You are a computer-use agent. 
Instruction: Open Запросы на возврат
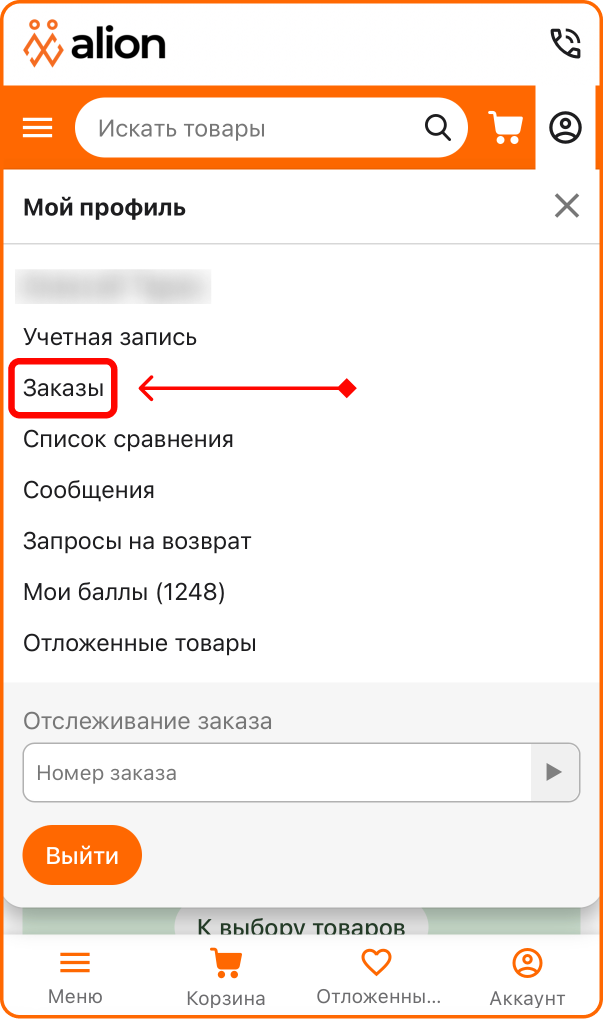coord(137,541)
